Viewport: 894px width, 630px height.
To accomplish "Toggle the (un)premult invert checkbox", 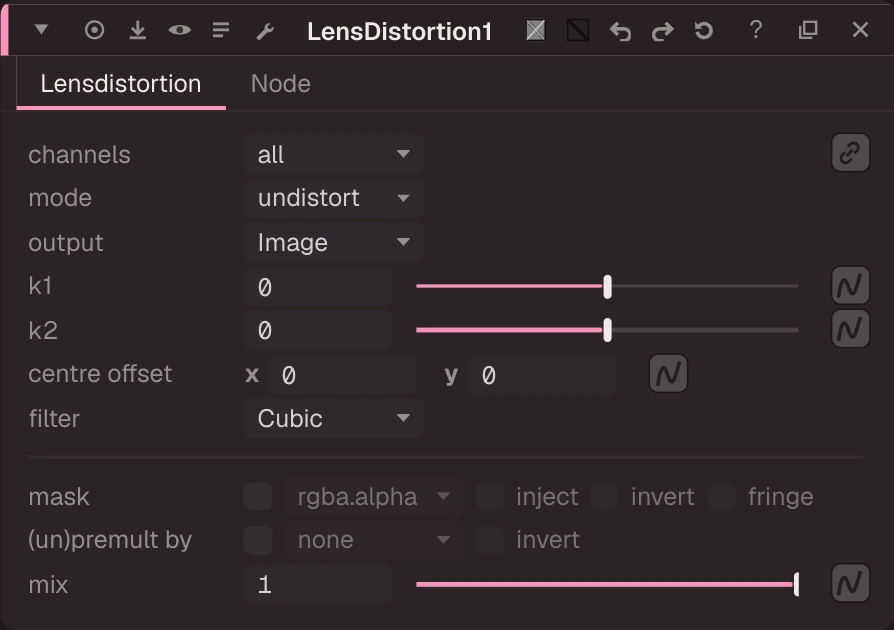I will coord(490,540).
